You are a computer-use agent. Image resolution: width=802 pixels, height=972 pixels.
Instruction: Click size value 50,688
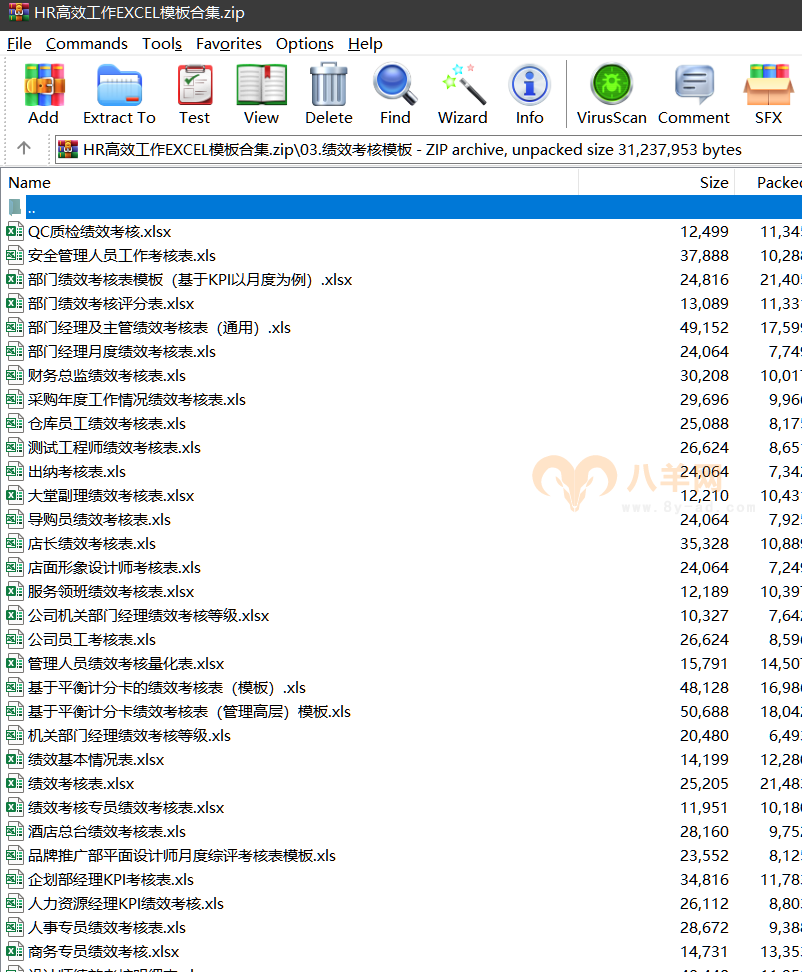coord(705,712)
